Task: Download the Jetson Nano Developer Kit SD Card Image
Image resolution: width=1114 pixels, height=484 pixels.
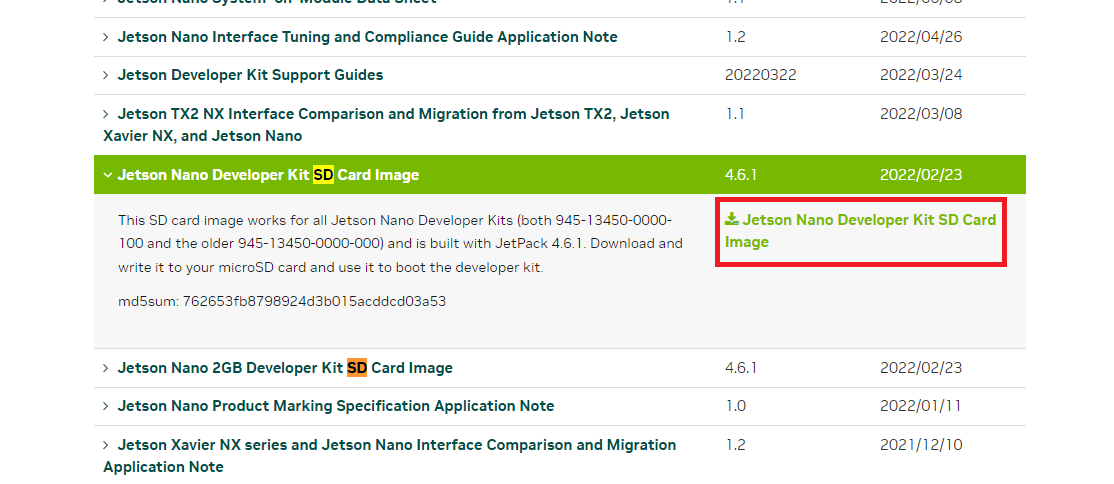Action: (860, 231)
